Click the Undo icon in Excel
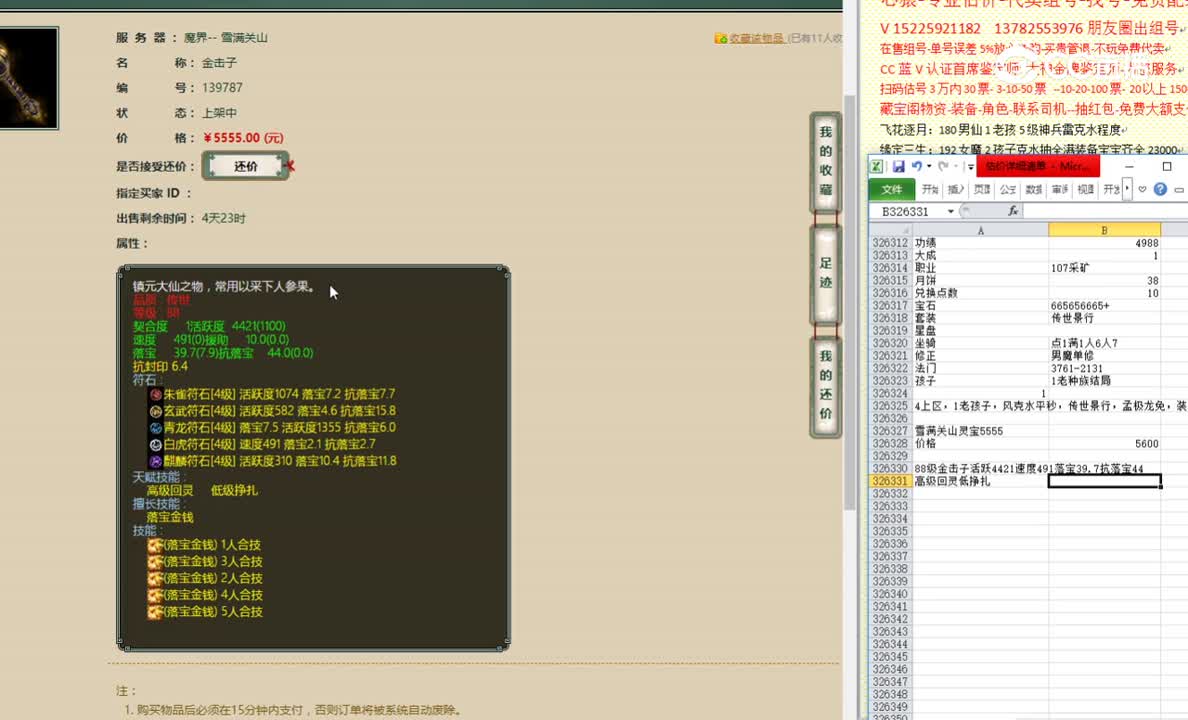 (x=918, y=166)
